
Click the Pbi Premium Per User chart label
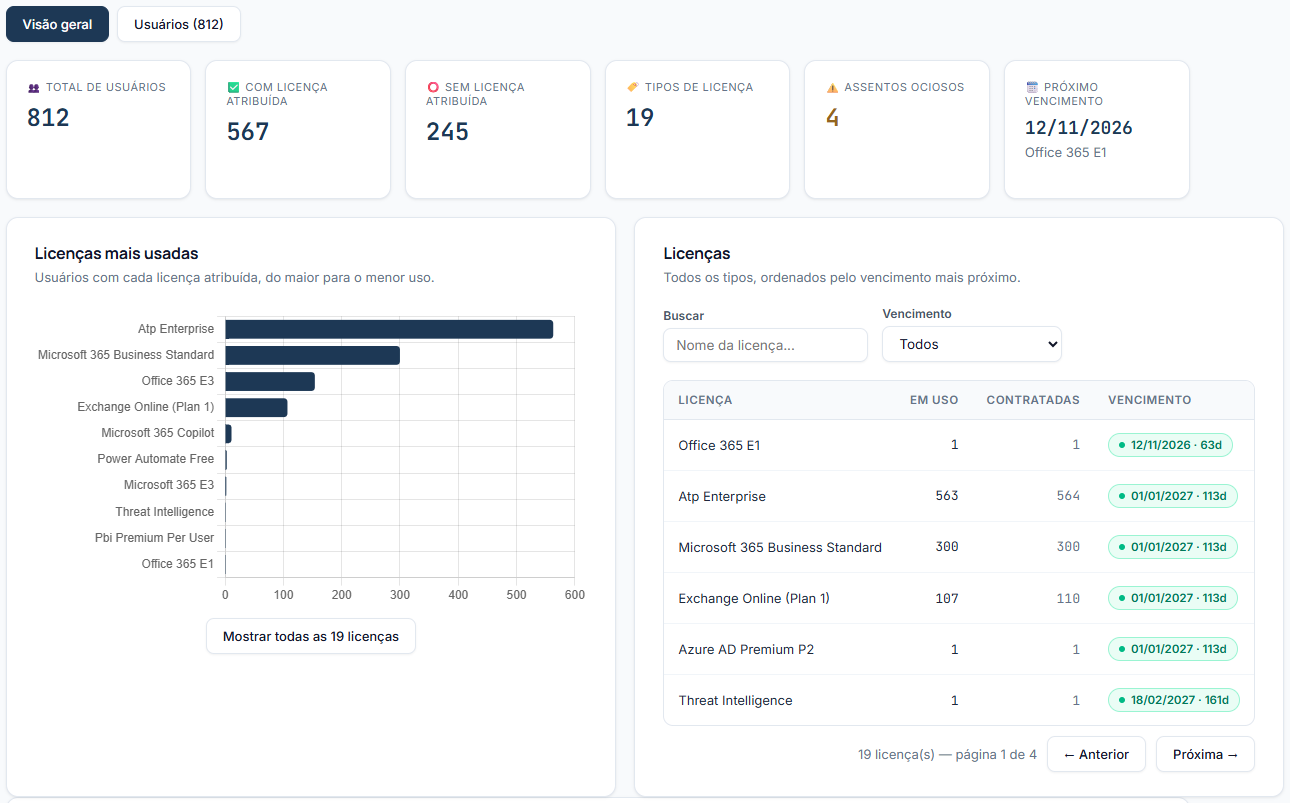click(x=154, y=538)
